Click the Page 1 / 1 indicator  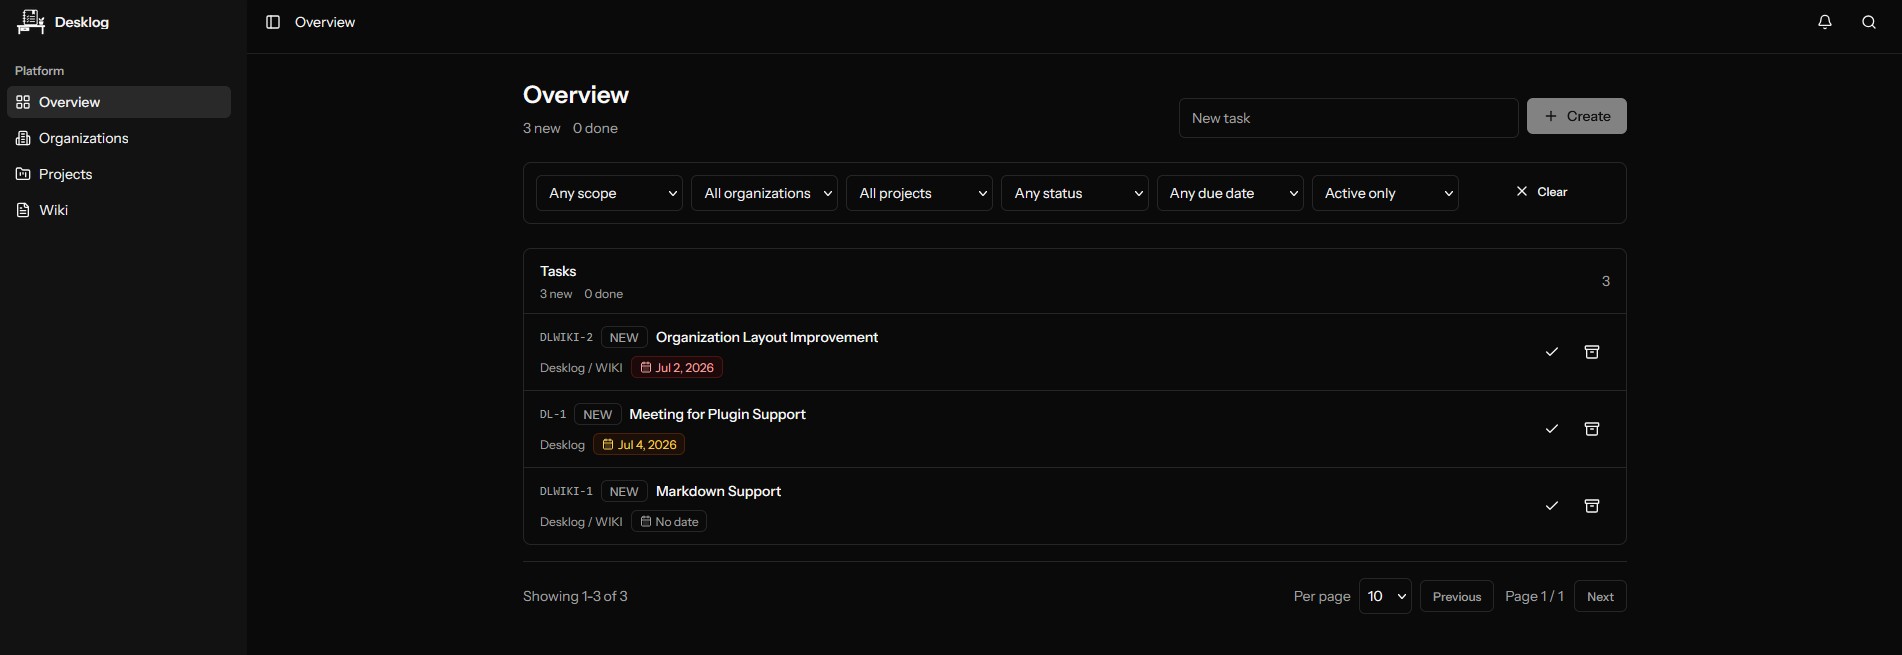[1534, 596]
